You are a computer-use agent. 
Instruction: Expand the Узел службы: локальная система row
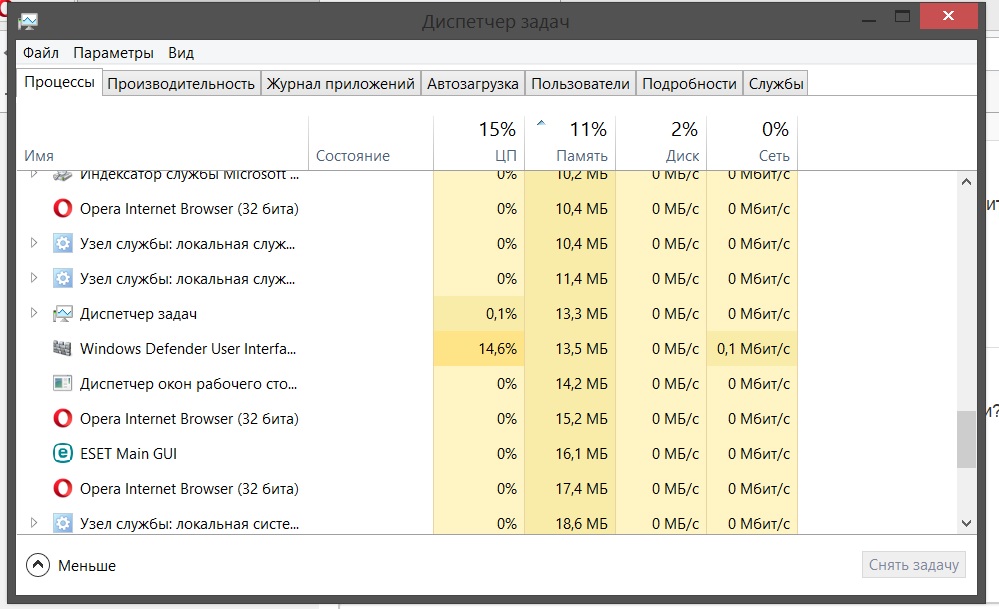pos(34,523)
